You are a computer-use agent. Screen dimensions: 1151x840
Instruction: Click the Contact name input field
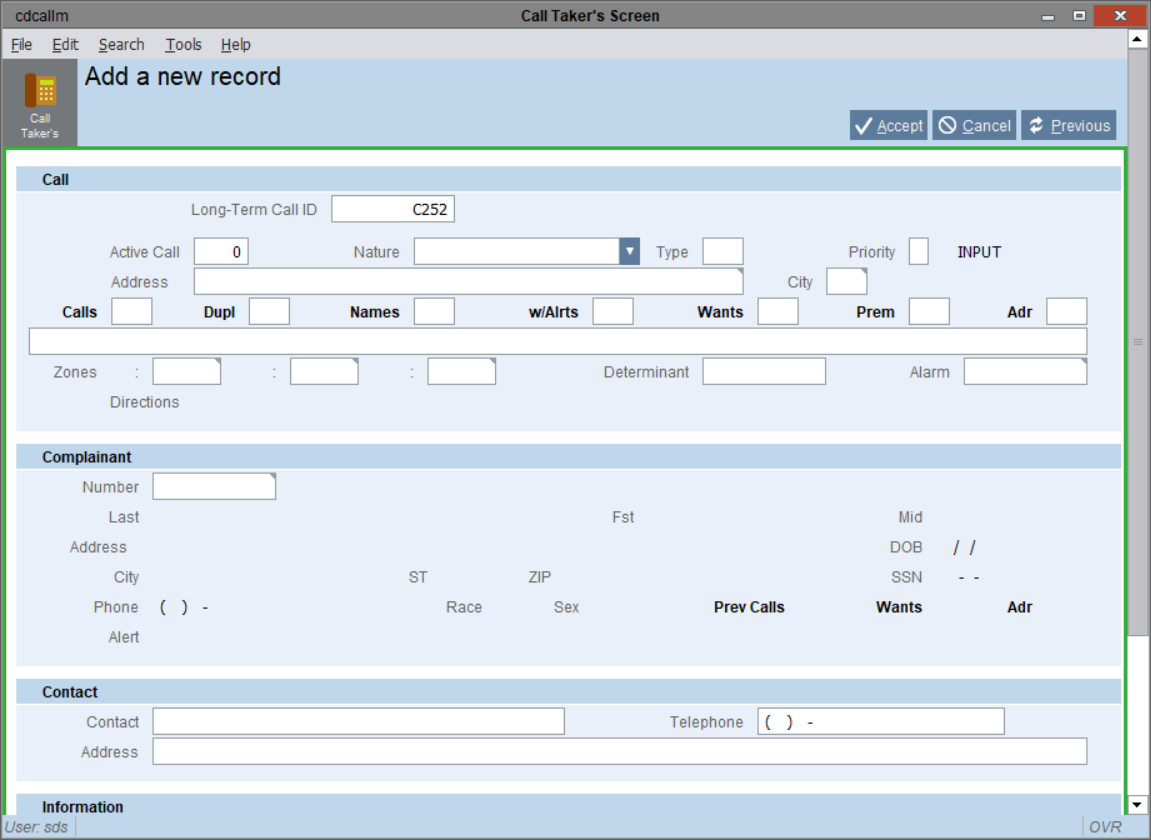point(358,722)
